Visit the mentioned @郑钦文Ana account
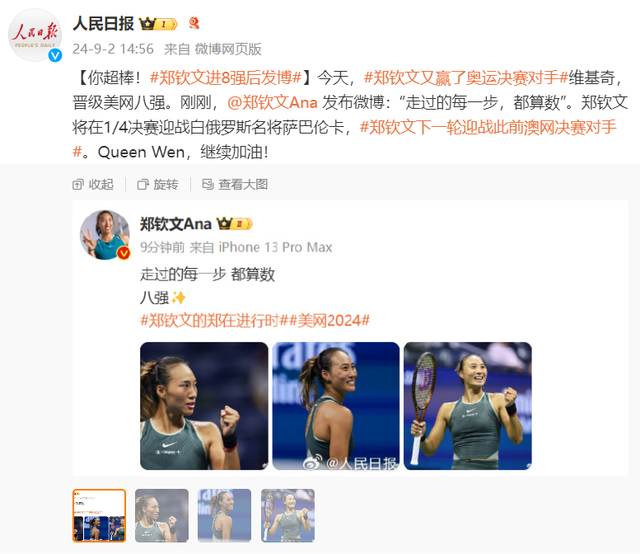 pos(272,102)
